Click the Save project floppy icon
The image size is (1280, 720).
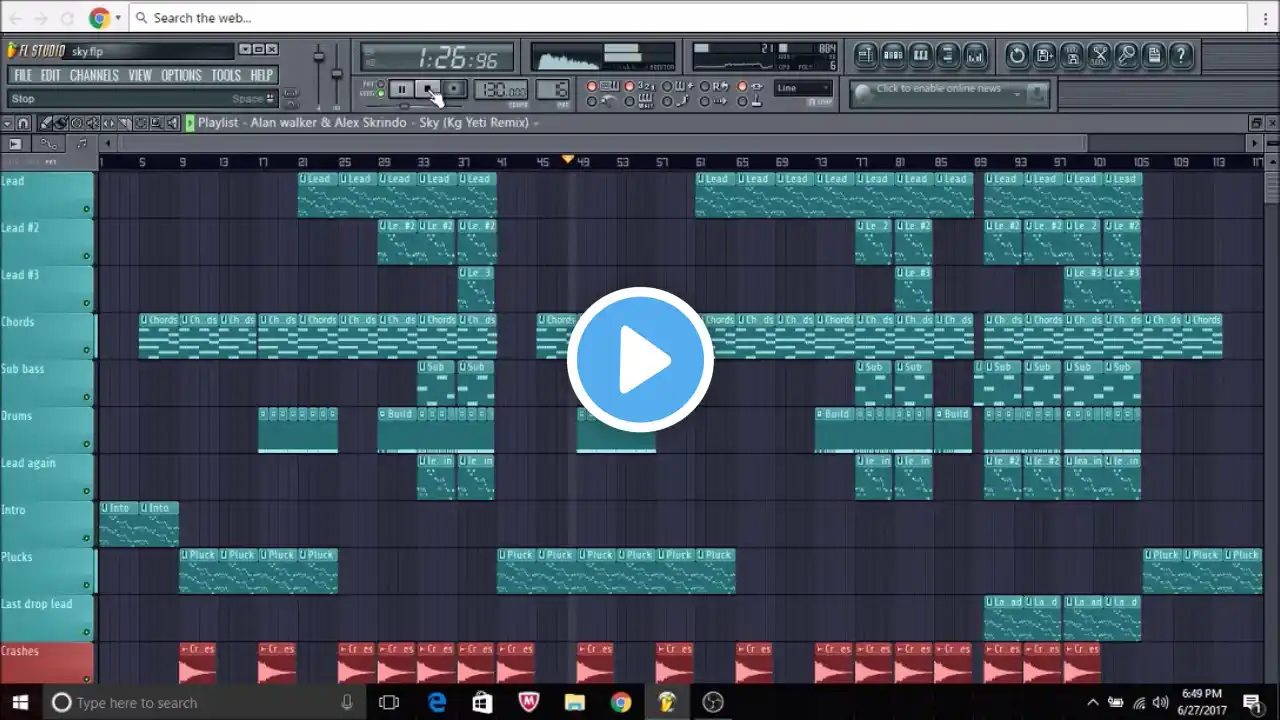pos(1072,55)
